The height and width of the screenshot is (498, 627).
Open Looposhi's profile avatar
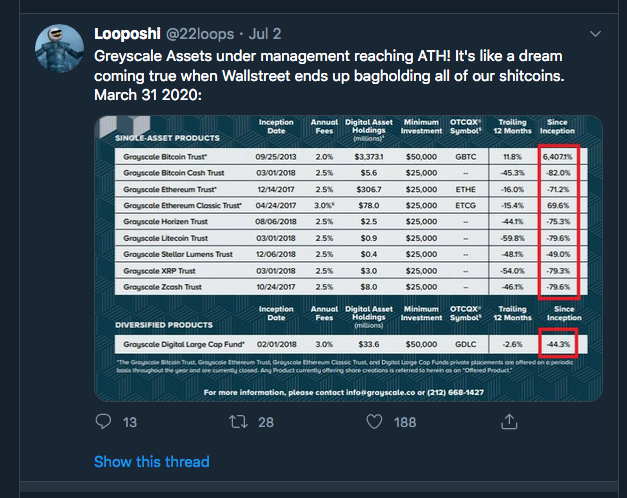coord(60,48)
